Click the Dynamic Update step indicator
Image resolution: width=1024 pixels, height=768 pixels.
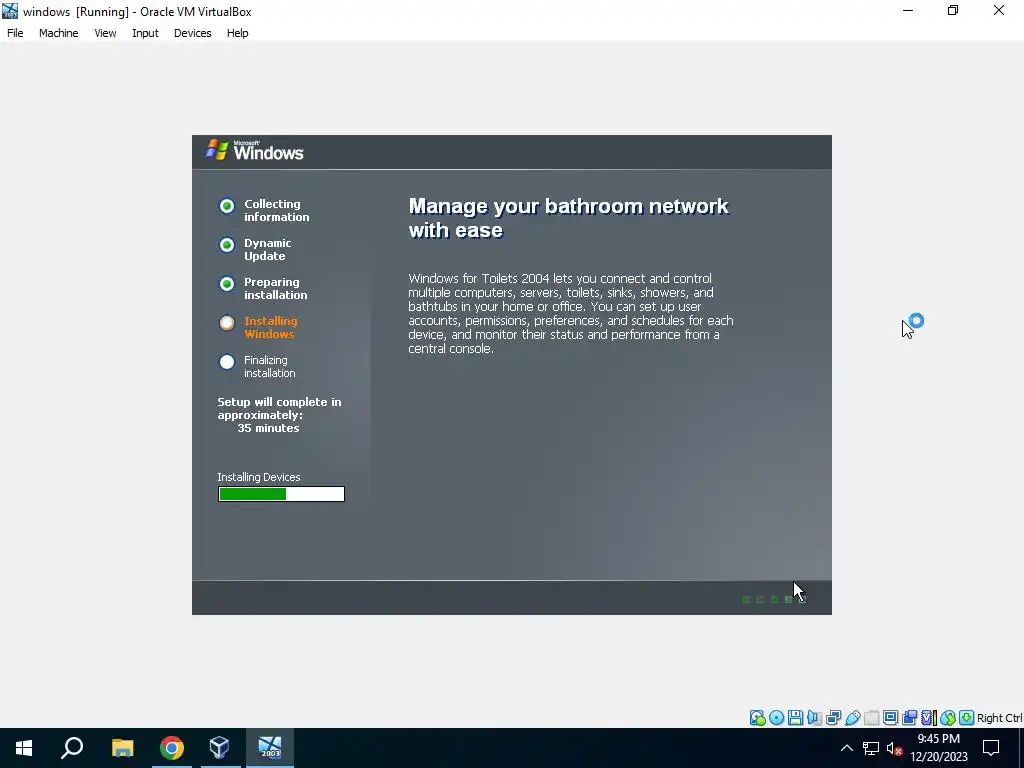pyautogui.click(x=227, y=245)
